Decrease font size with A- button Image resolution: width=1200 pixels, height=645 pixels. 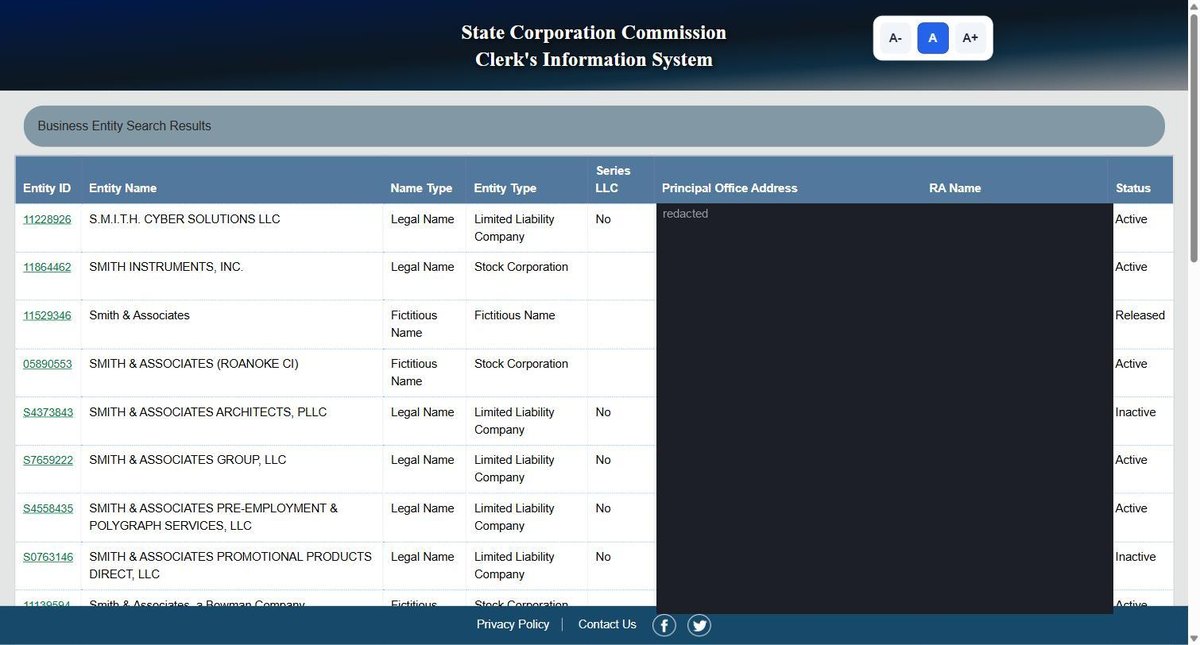click(x=895, y=38)
